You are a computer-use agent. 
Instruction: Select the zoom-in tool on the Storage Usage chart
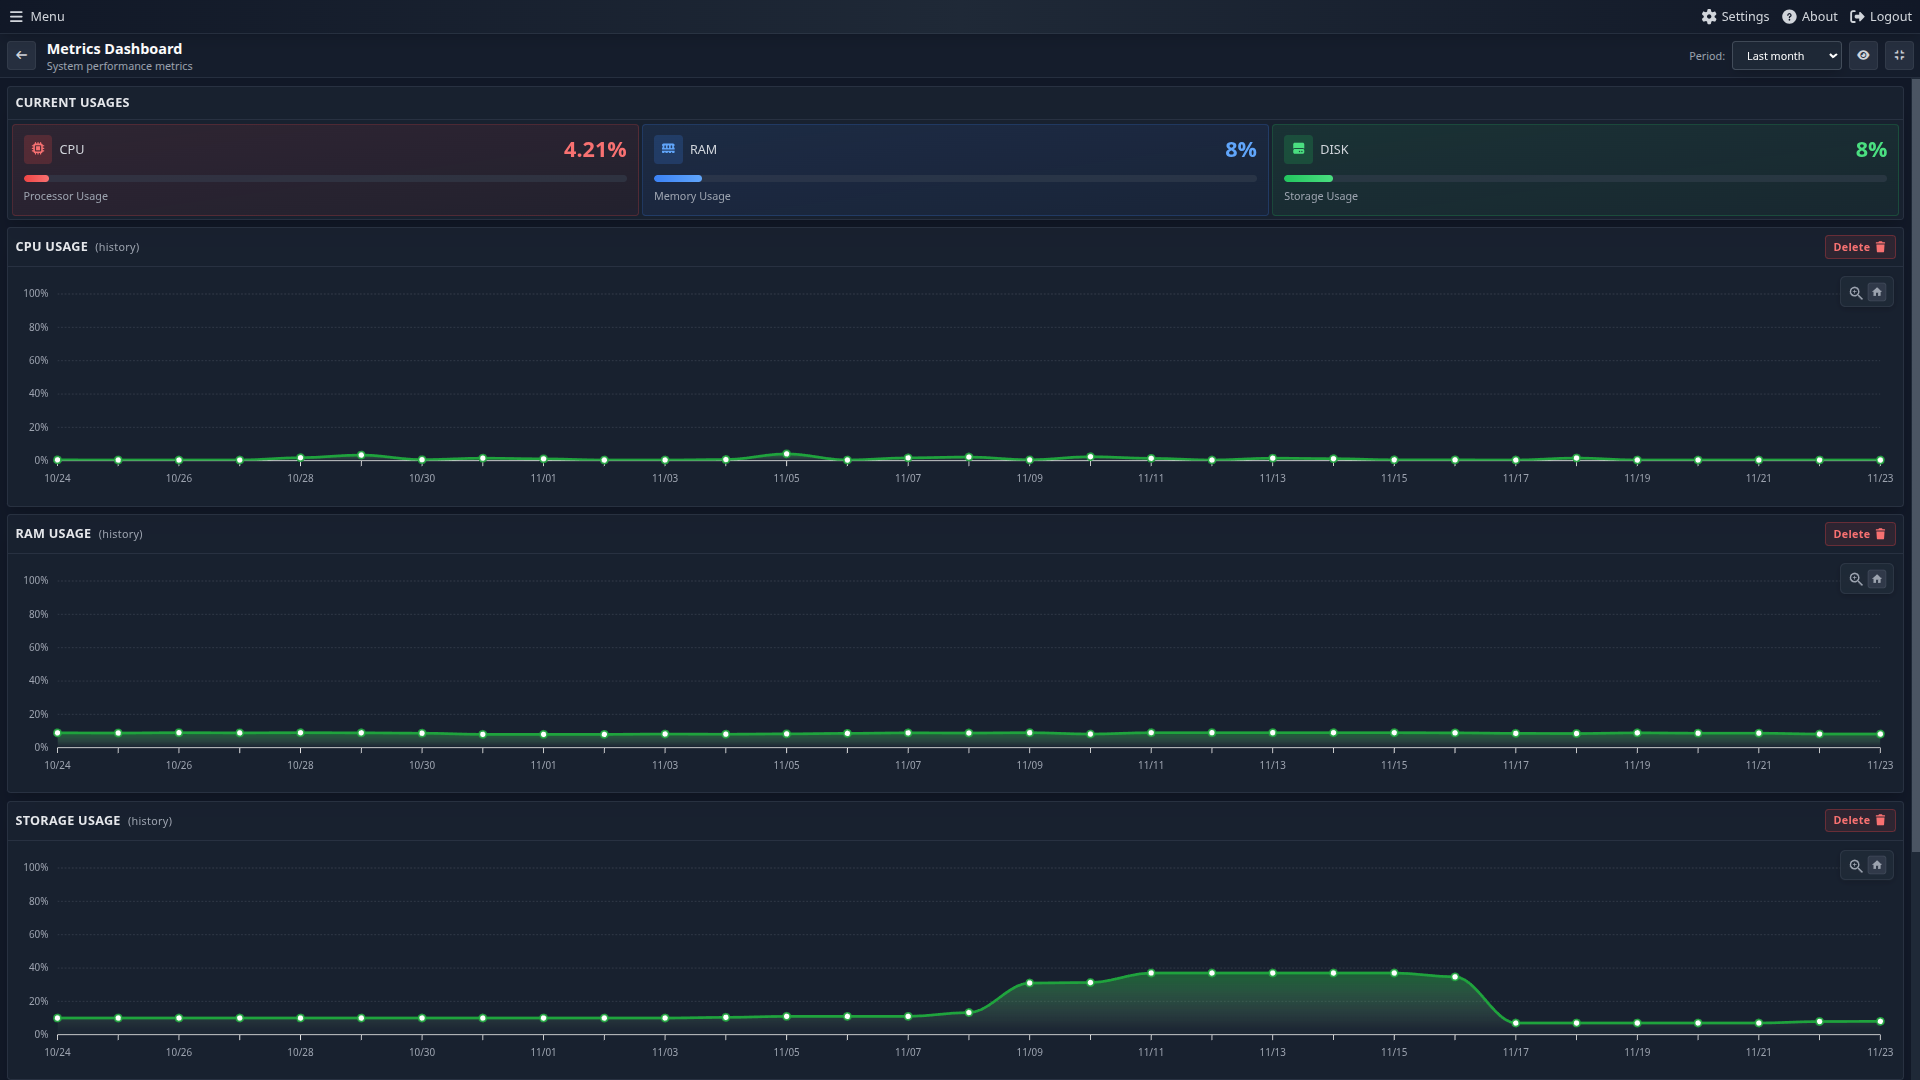(1856, 865)
